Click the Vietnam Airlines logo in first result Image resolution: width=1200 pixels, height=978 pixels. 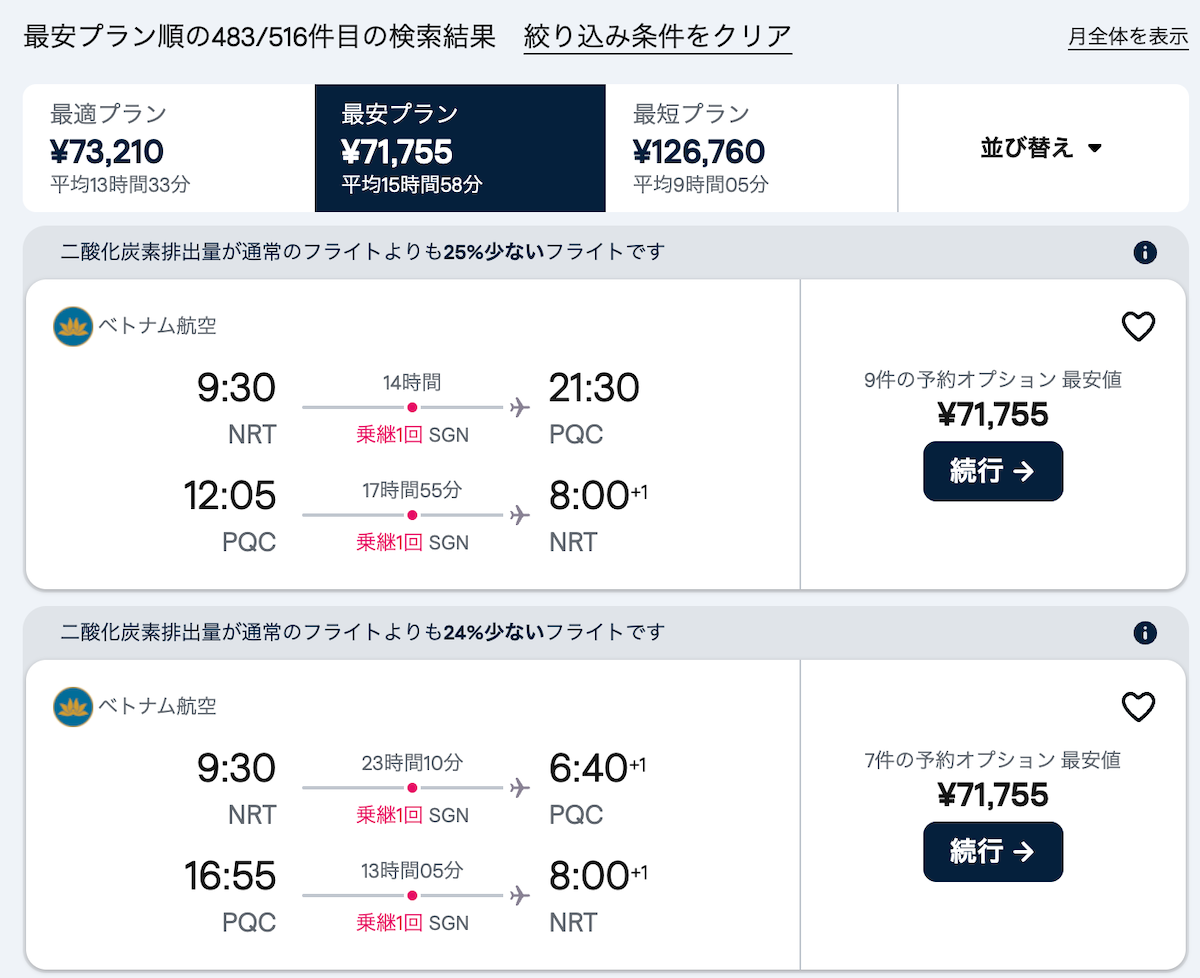pos(73,326)
